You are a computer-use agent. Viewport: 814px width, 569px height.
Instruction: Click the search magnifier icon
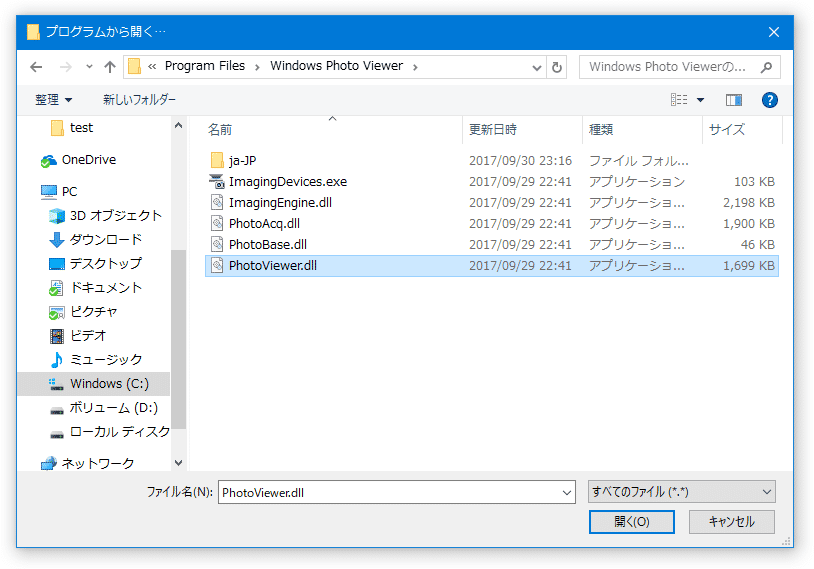766,67
